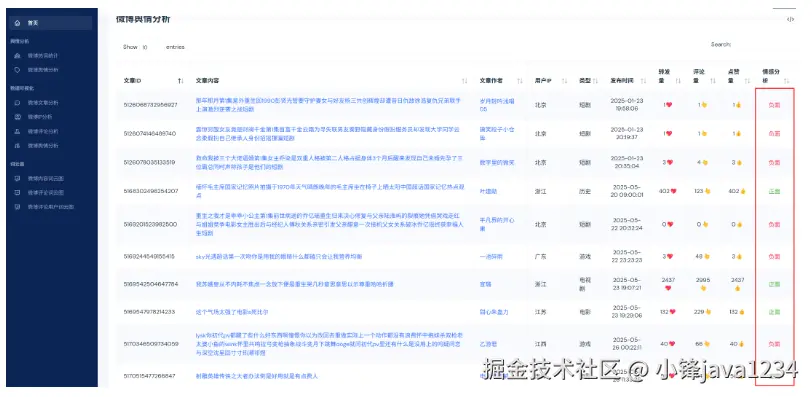The image size is (812, 397).
Task: Sort the 文章内容 column via arrows
Action: (x=465, y=81)
